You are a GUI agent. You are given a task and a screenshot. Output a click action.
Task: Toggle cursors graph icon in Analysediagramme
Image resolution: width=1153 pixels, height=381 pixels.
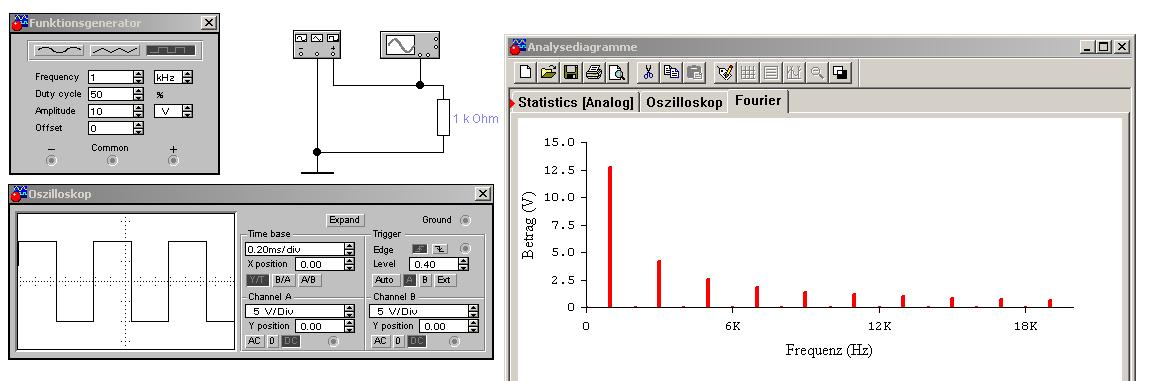coord(794,72)
